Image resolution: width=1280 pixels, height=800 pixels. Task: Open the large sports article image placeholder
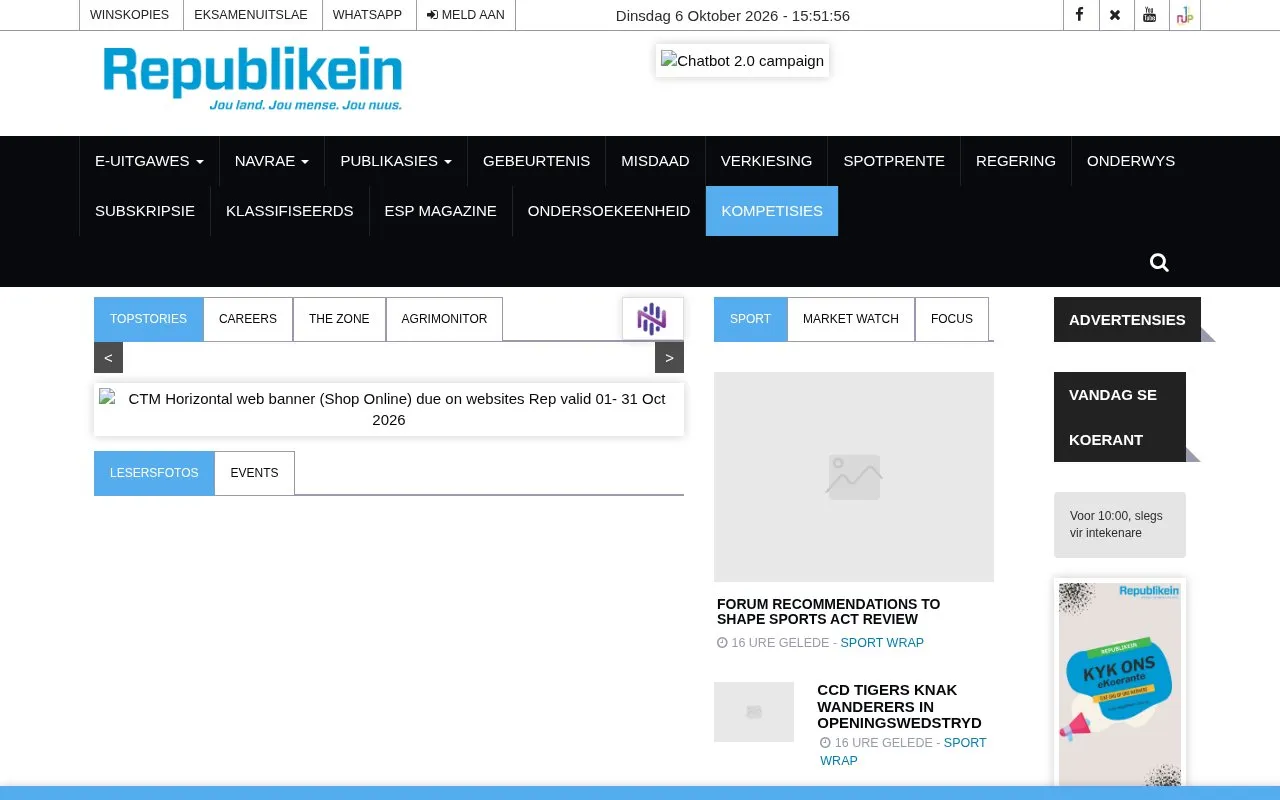[854, 477]
